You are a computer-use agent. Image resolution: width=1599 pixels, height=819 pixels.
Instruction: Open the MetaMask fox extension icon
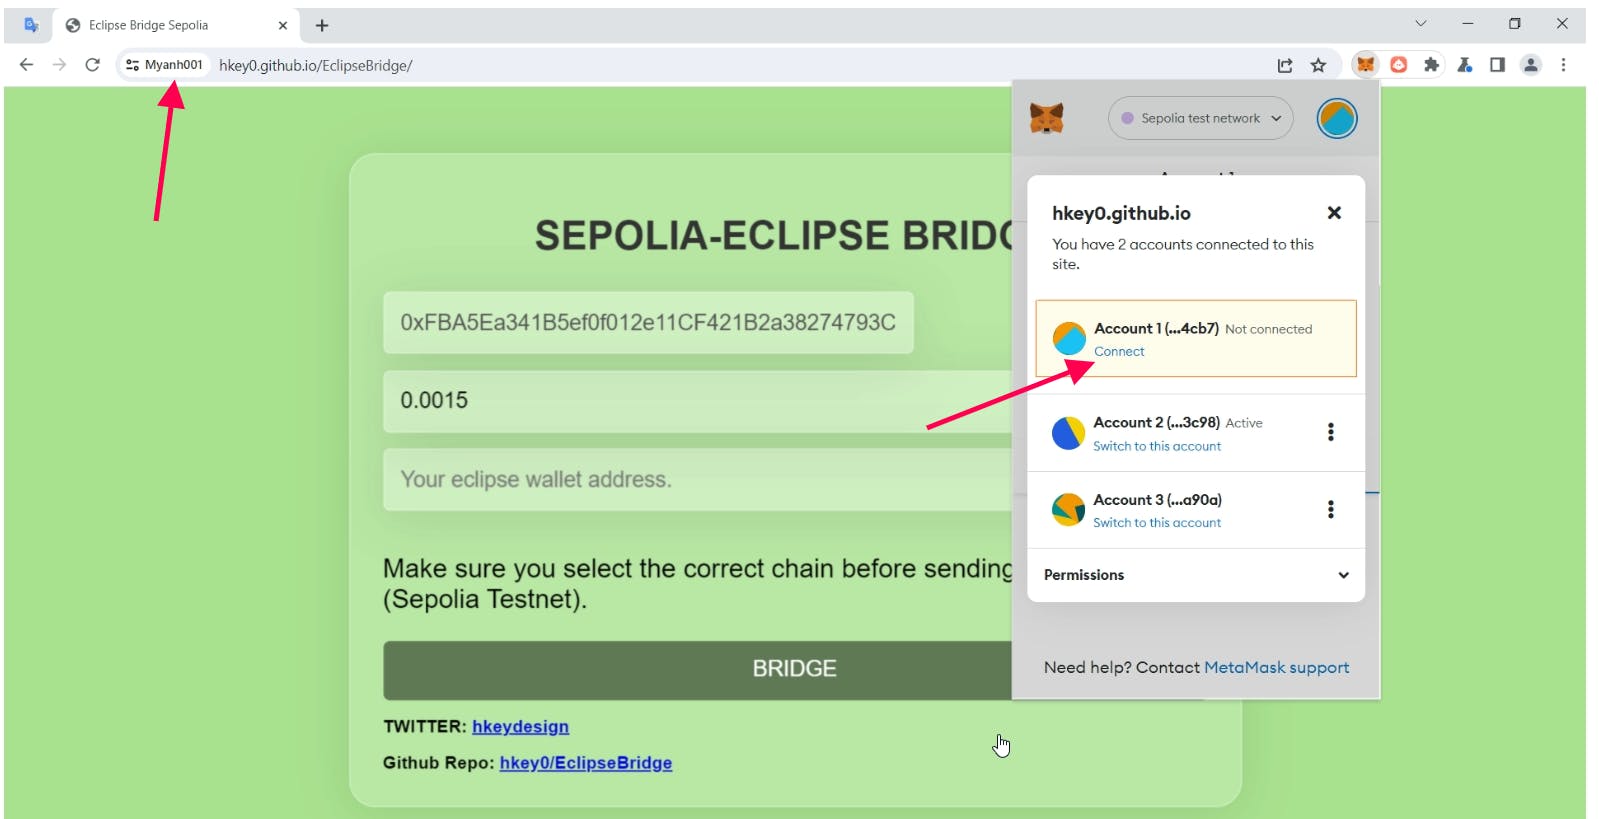[x=1365, y=65]
